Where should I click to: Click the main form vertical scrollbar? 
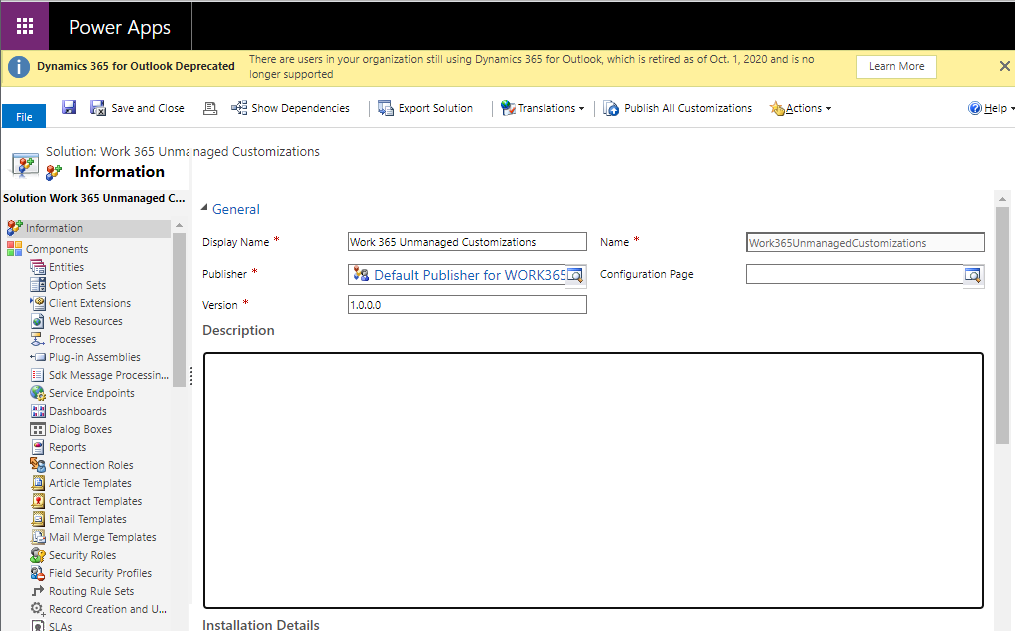pyautogui.click(x=1002, y=325)
